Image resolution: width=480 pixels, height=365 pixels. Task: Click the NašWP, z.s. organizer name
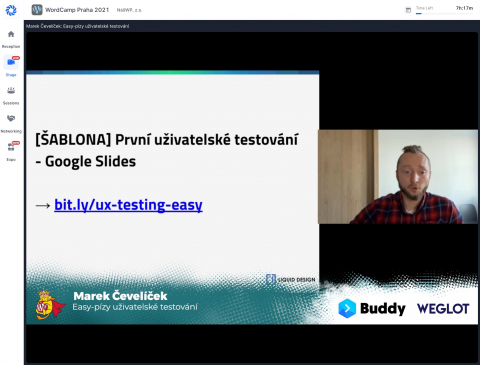(129, 10)
